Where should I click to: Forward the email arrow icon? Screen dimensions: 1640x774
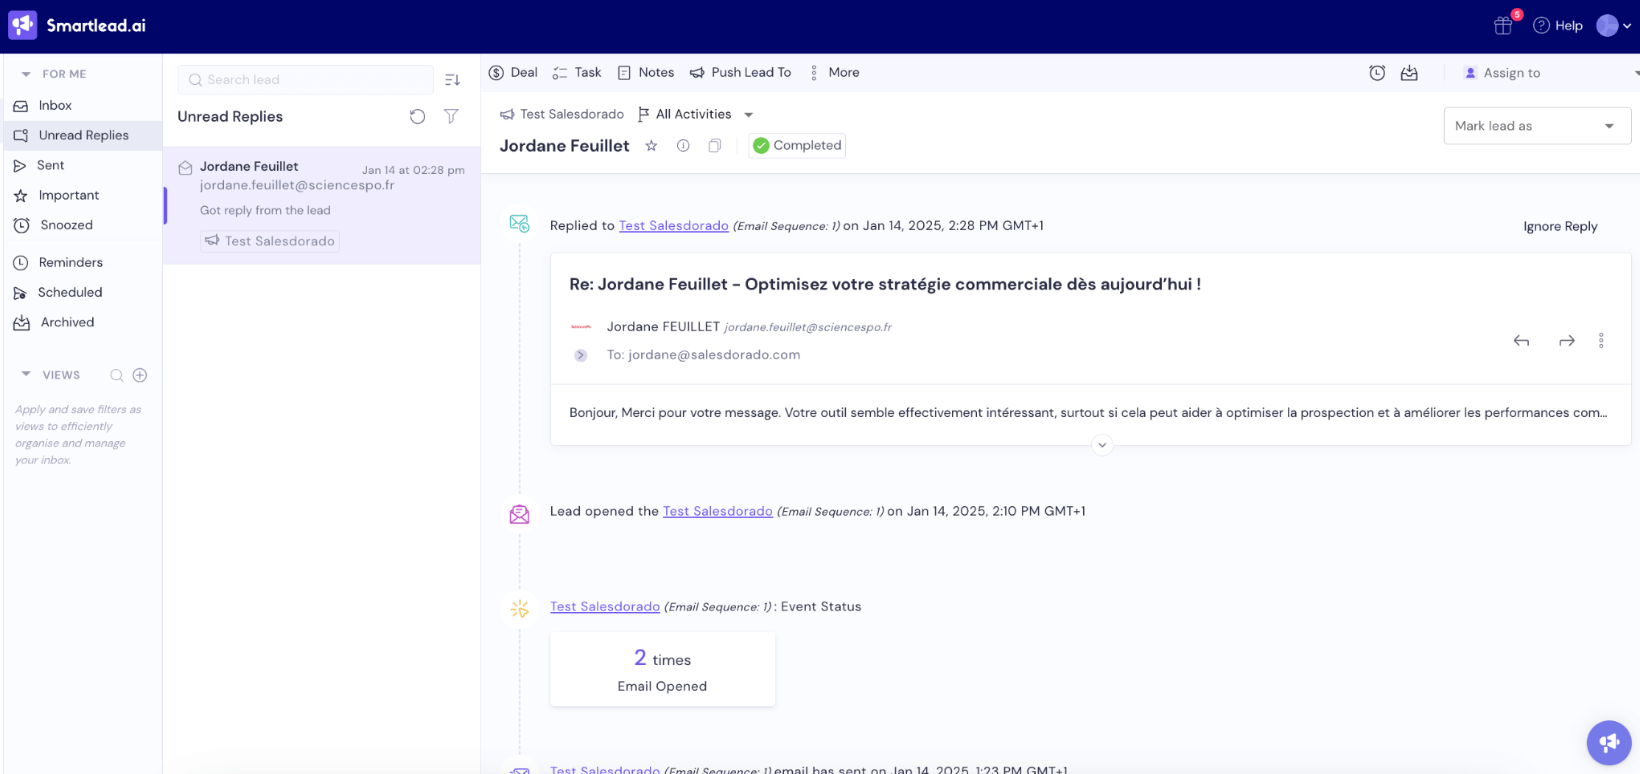1567,341
